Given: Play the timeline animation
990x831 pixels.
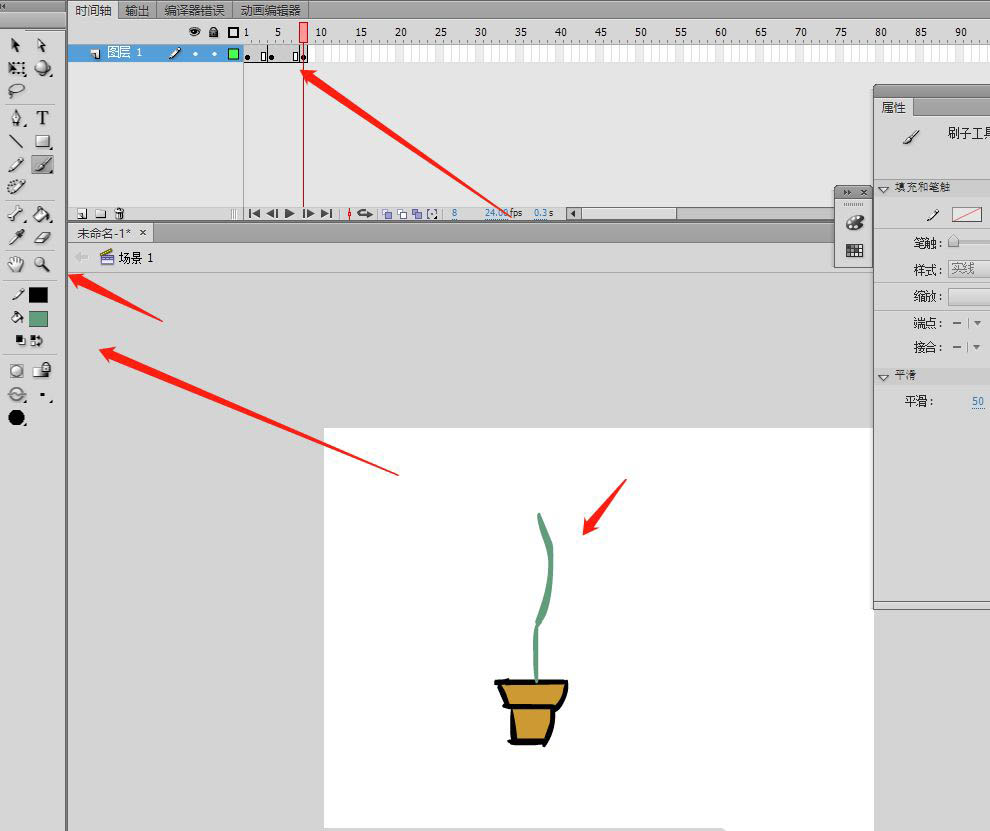Looking at the screenshot, I should click(x=290, y=213).
